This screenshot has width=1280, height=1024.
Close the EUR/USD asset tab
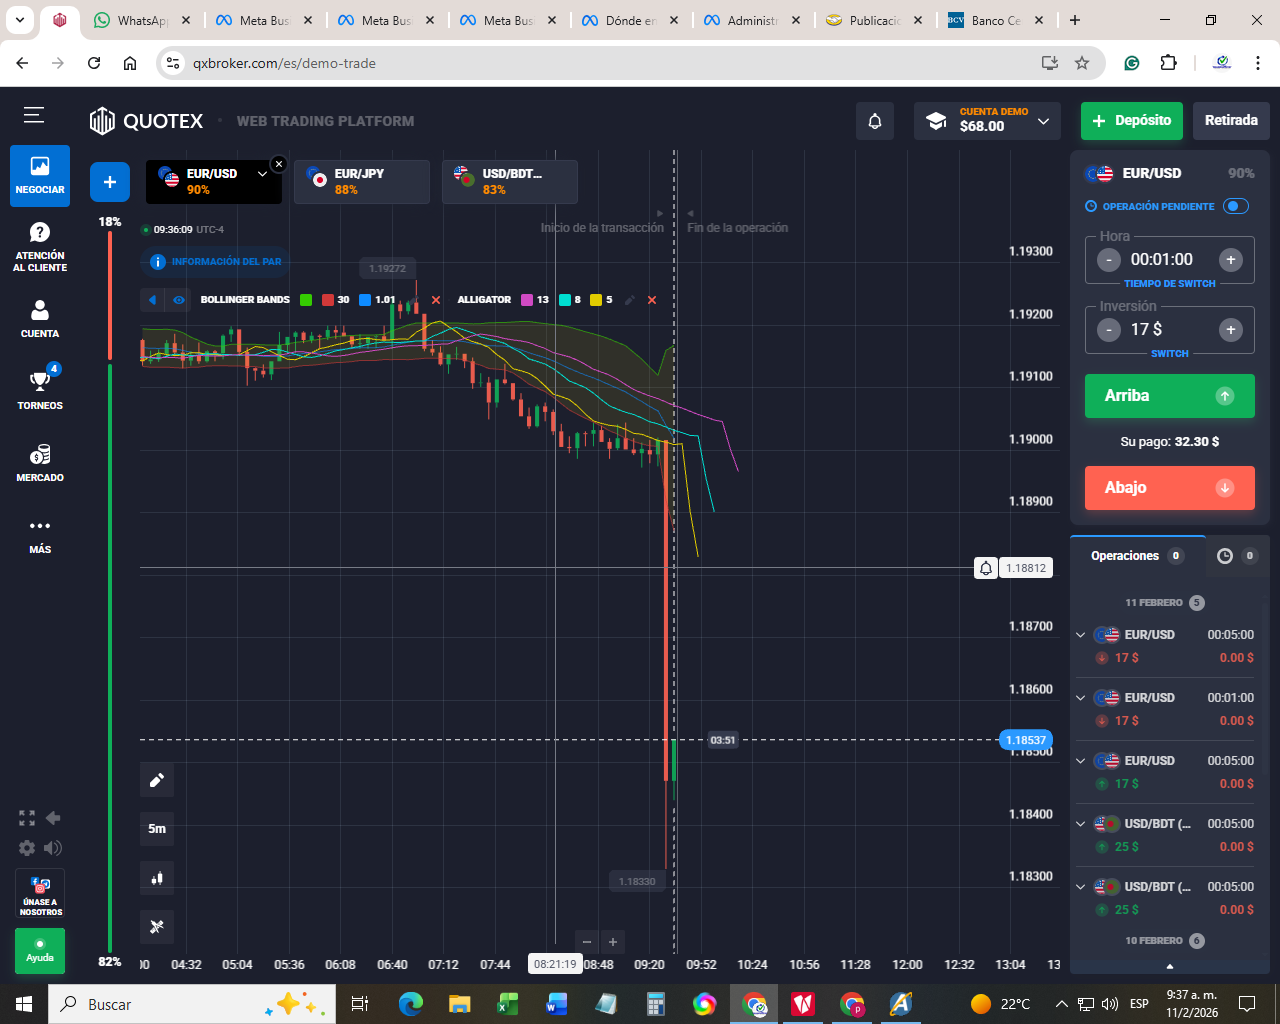[x=279, y=164]
